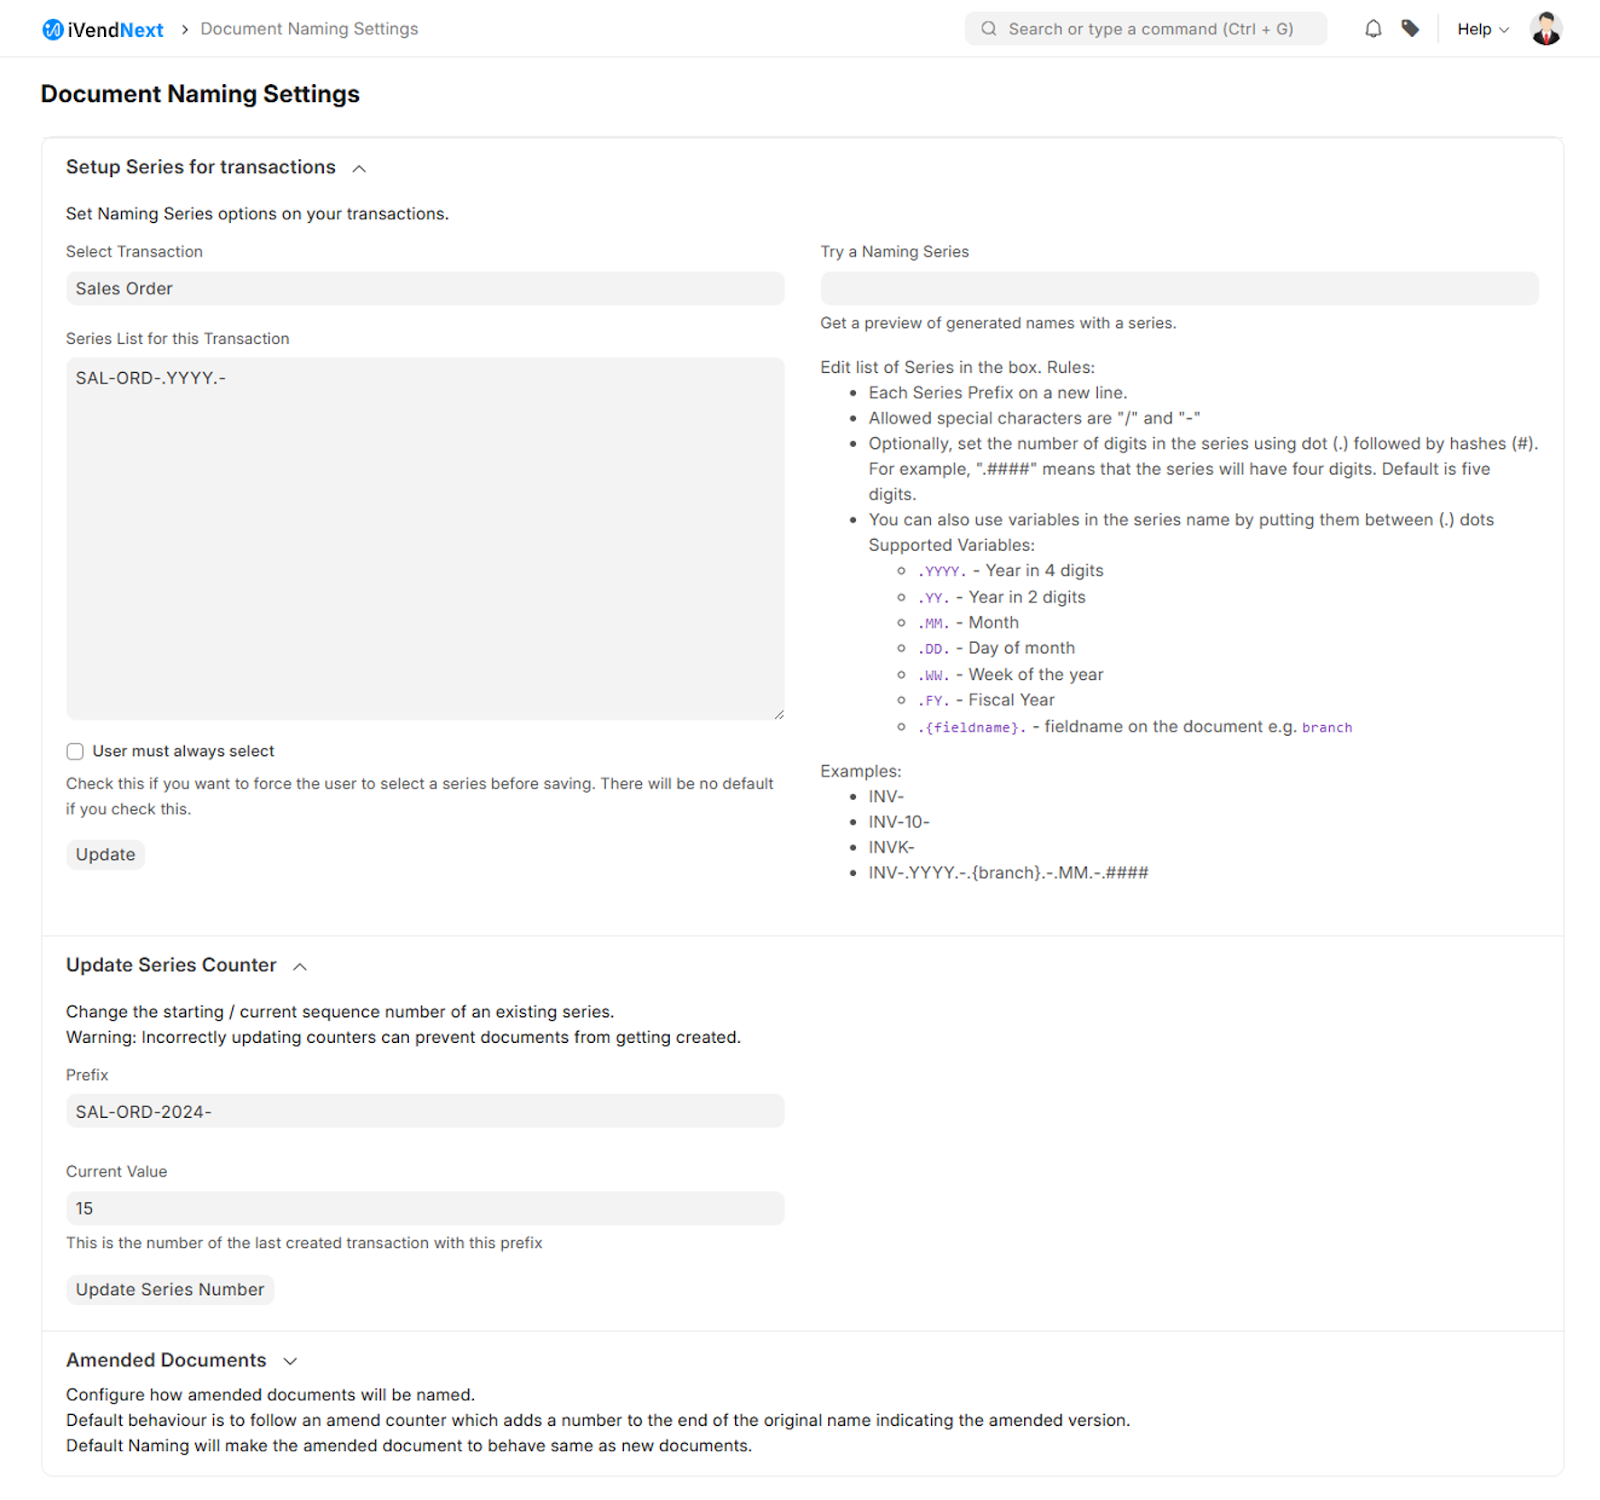Viewport: 1600px width, 1500px height.
Task: Open the notifications bell icon
Action: [1373, 29]
